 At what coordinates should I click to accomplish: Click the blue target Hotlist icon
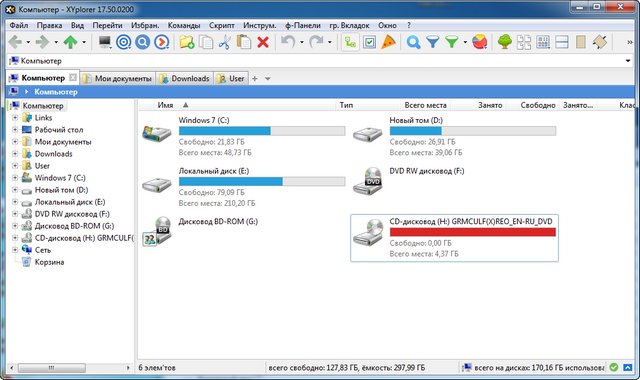click(x=124, y=42)
